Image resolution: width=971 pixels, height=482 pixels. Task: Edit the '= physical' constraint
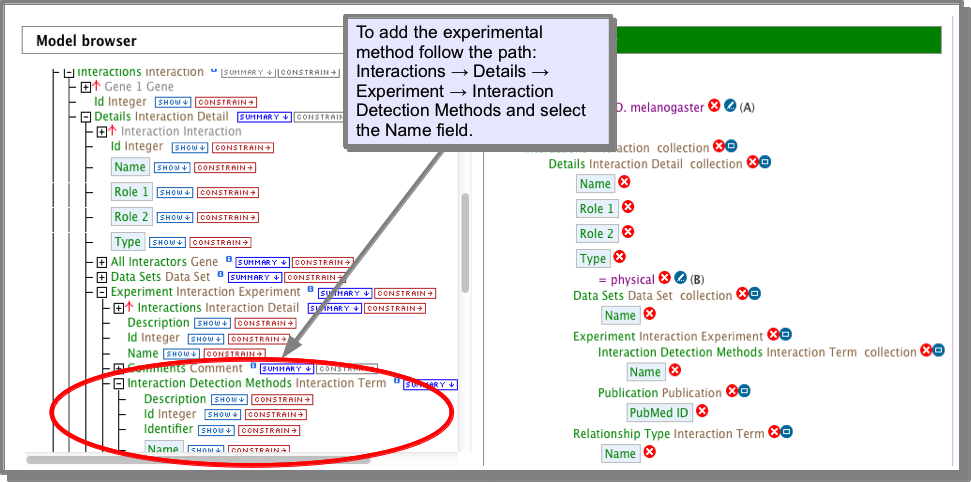(x=681, y=277)
